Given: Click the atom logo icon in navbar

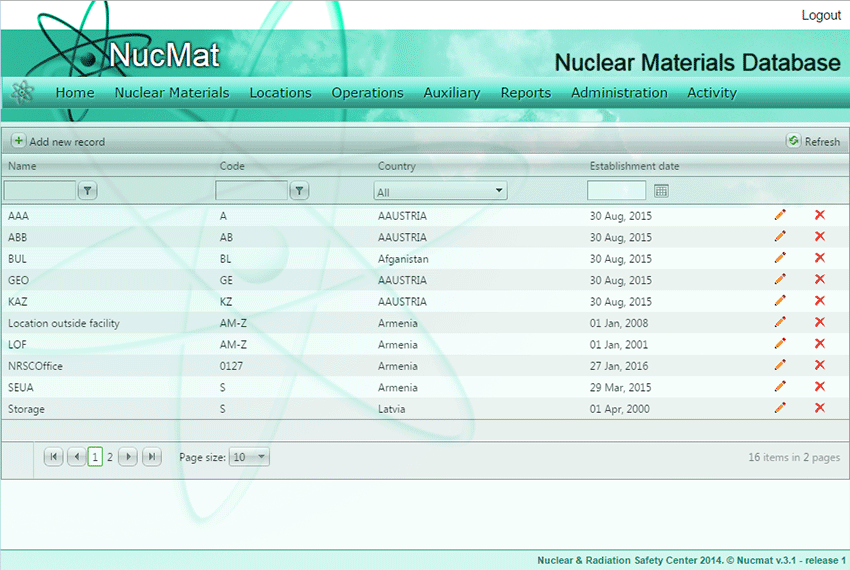Looking at the screenshot, I should (x=22, y=92).
